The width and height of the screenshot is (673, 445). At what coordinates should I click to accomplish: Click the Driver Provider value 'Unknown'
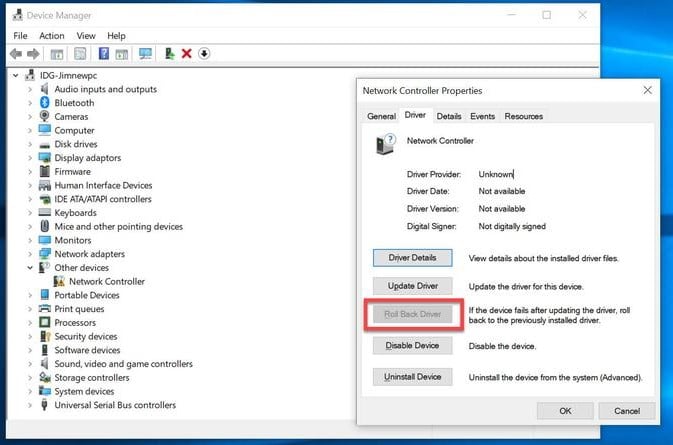[496, 174]
